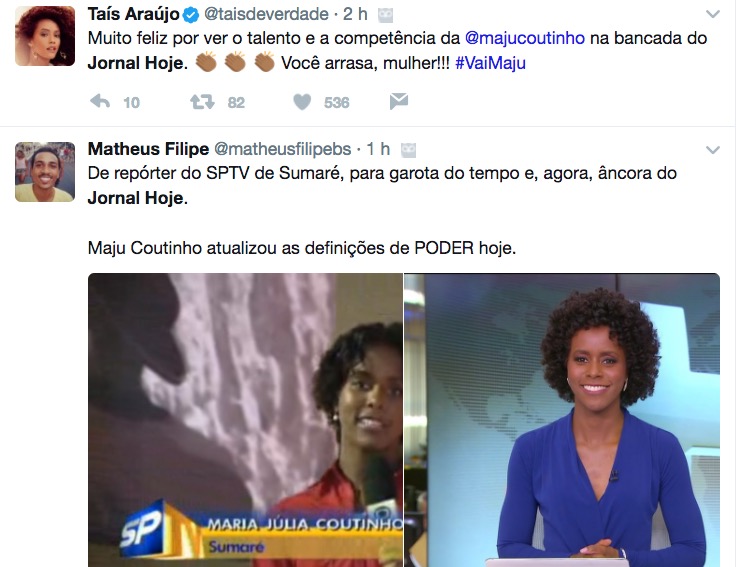Click the Taís Araújo display name
The height and width of the screenshot is (567, 736).
click(x=133, y=14)
